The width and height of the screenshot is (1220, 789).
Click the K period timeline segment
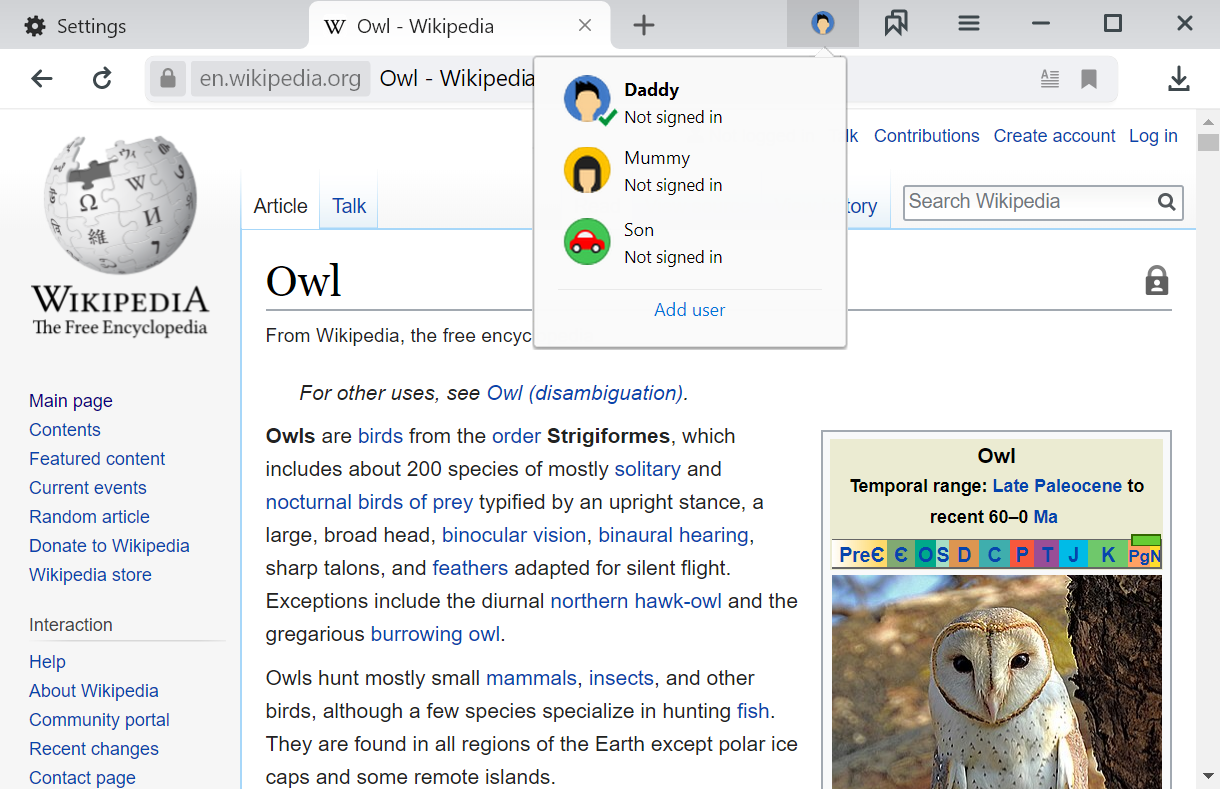[x=1107, y=555]
